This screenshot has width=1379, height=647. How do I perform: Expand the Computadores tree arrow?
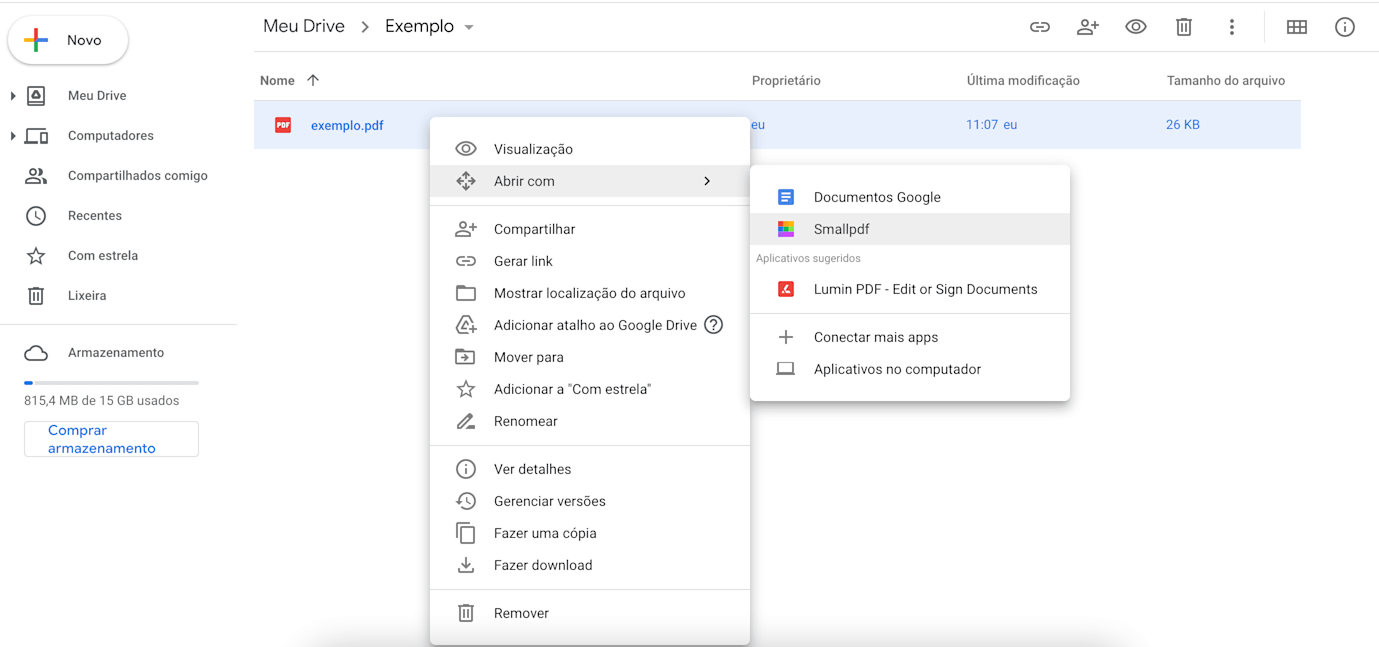coord(13,136)
